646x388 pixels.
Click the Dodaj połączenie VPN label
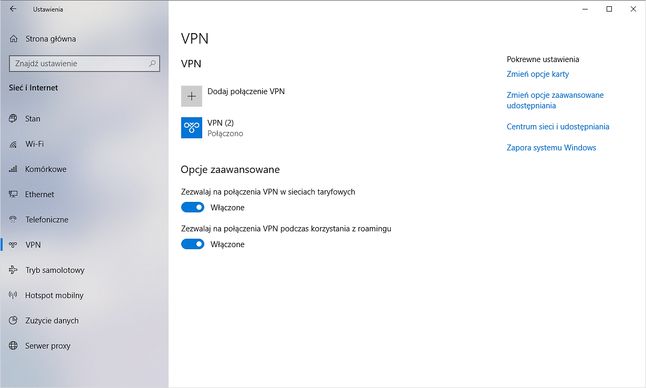click(x=246, y=91)
